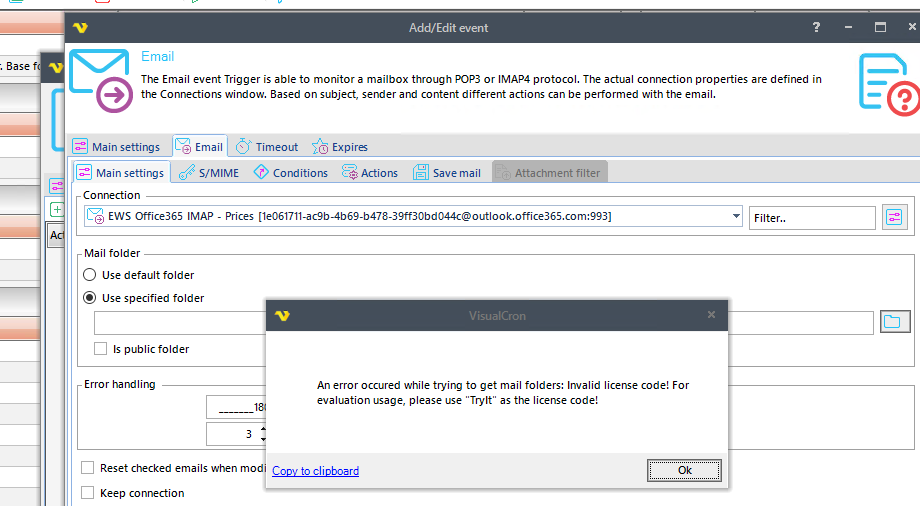Enable Is public folder checkbox
920x506 pixels.
(100, 349)
